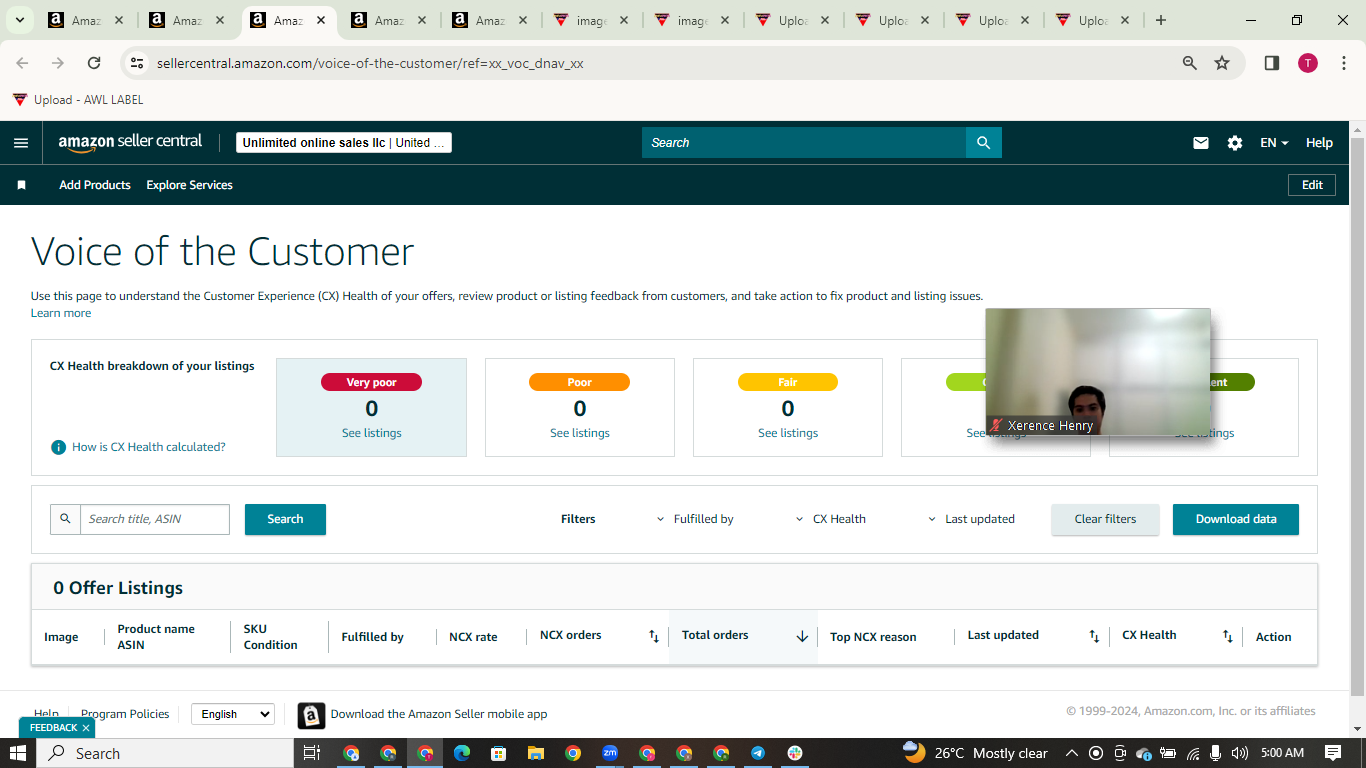
Task: Expand the CX Health filter
Action: (831, 519)
